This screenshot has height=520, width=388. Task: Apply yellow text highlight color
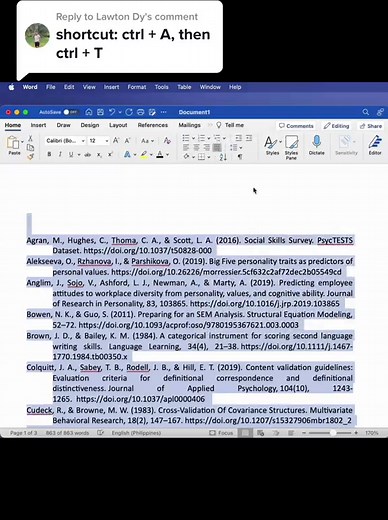pos(144,154)
